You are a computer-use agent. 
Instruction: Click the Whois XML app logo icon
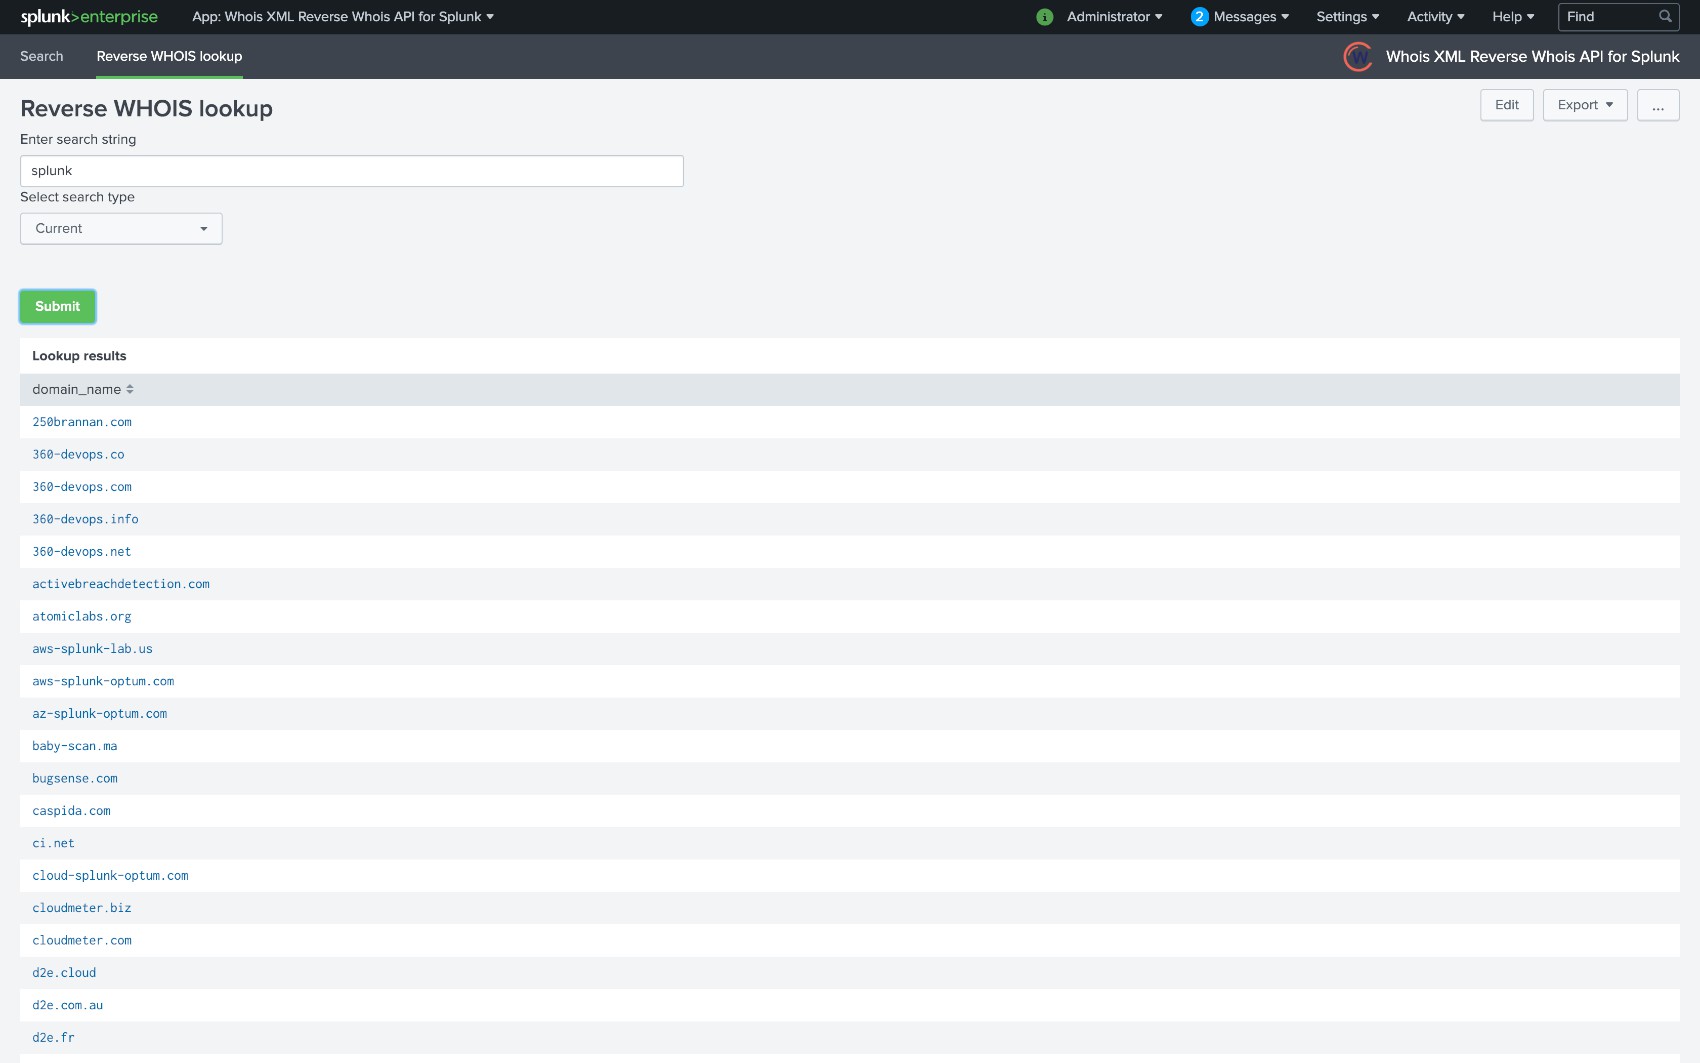[x=1358, y=57]
